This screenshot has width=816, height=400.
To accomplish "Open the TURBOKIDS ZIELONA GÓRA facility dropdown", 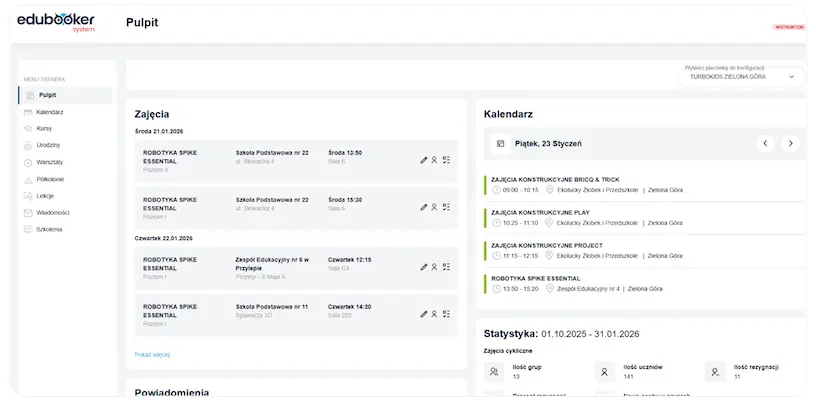I will pos(741,76).
